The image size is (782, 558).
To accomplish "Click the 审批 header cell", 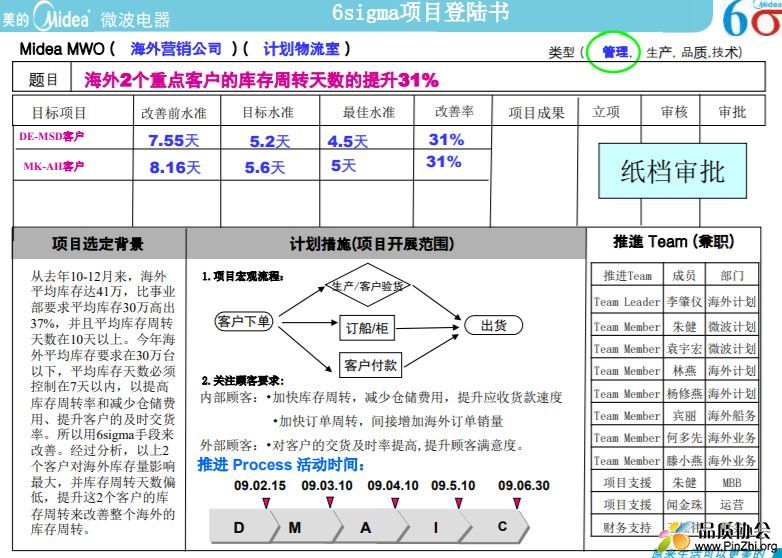I will tap(732, 111).
